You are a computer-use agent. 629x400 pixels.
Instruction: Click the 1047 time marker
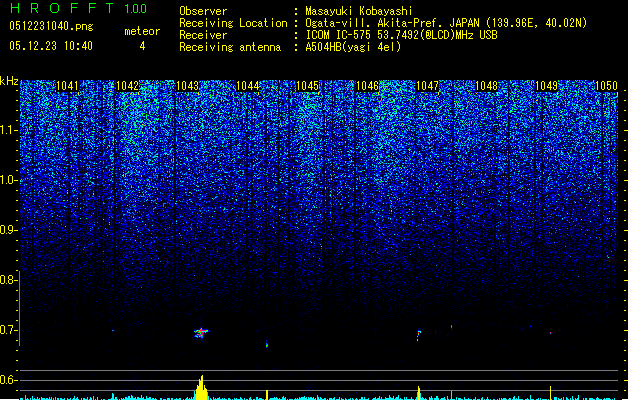(x=427, y=86)
